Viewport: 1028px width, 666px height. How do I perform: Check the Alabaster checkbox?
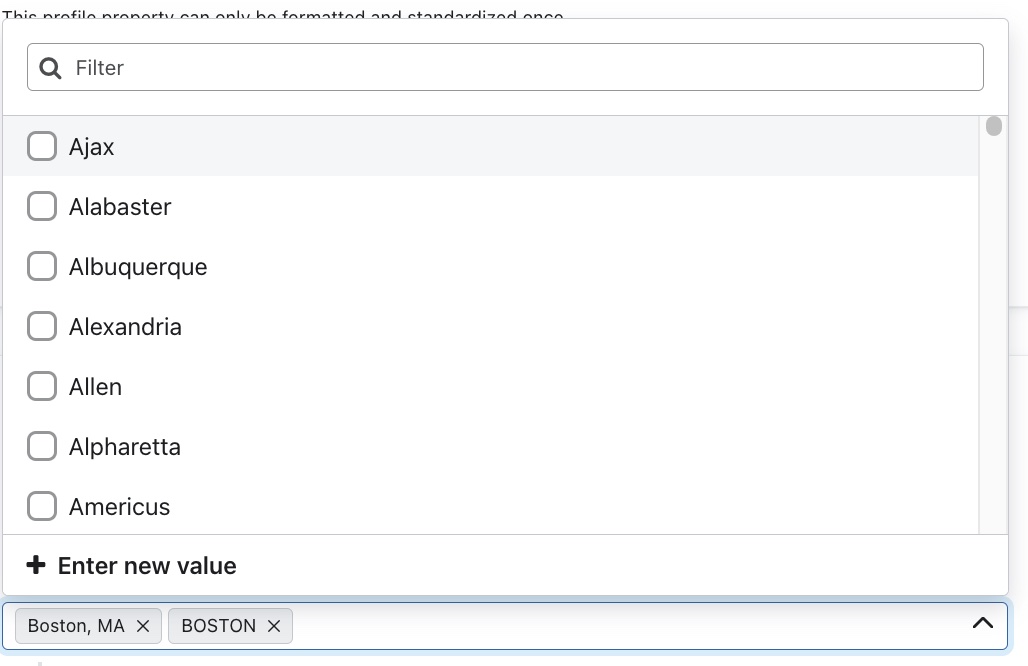click(x=42, y=206)
